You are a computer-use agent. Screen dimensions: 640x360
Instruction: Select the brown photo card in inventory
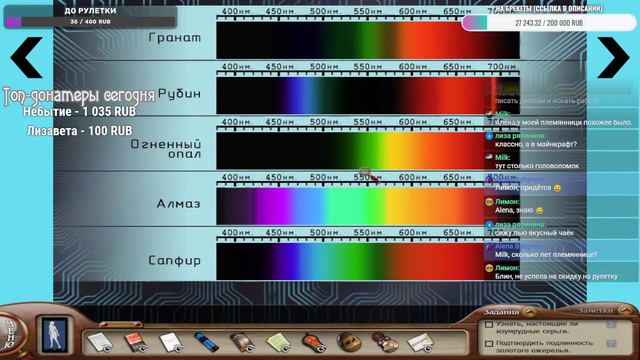(x=242, y=342)
